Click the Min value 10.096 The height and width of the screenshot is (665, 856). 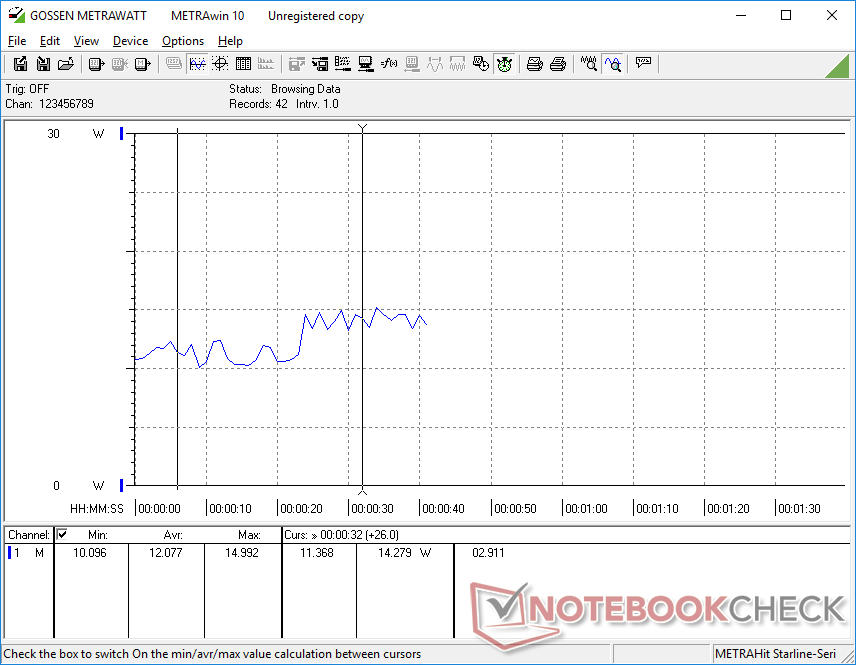click(90, 553)
